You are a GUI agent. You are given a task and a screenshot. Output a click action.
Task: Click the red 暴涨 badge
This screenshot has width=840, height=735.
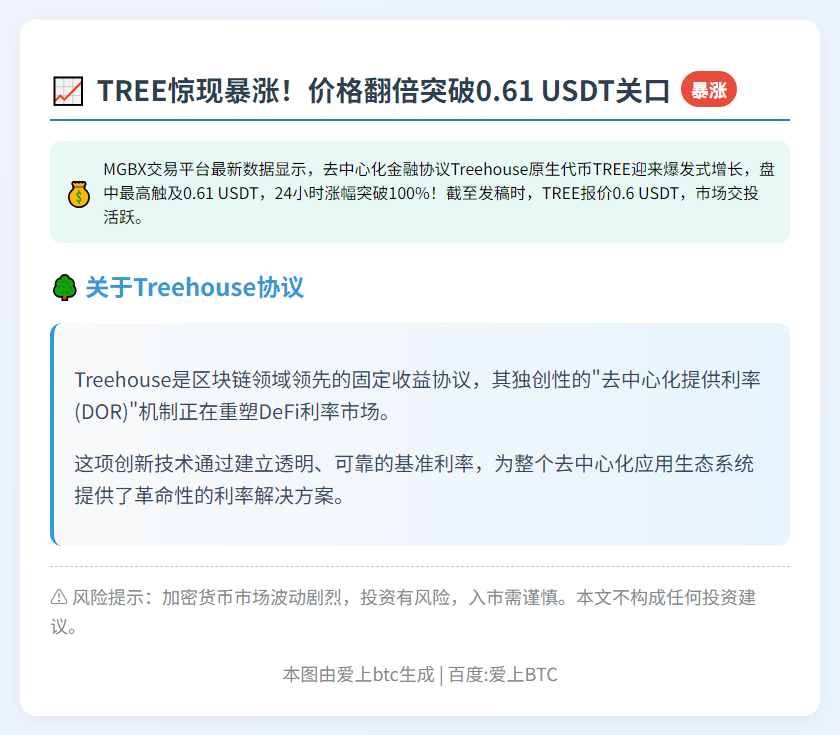pyautogui.click(x=708, y=89)
